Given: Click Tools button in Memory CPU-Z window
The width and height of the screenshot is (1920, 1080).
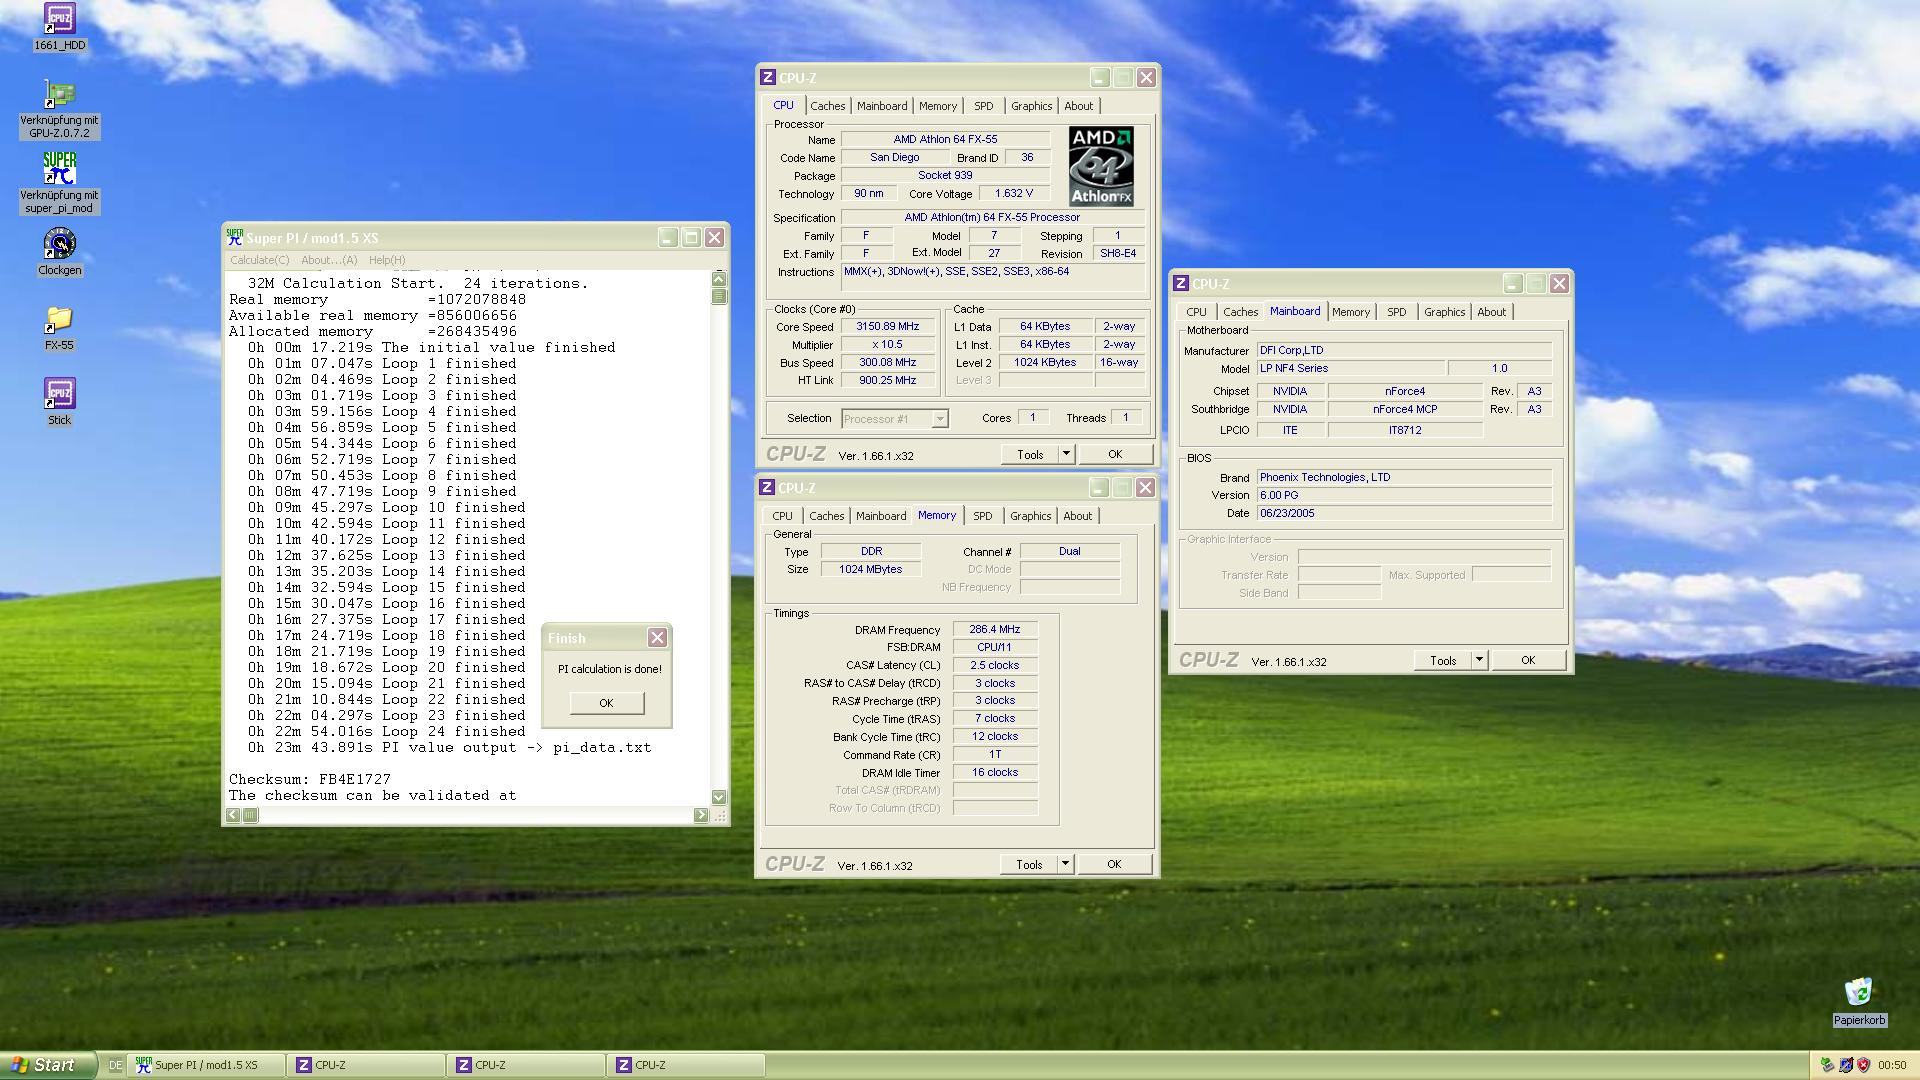Looking at the screenshot, I should (x=1029, y=864).
